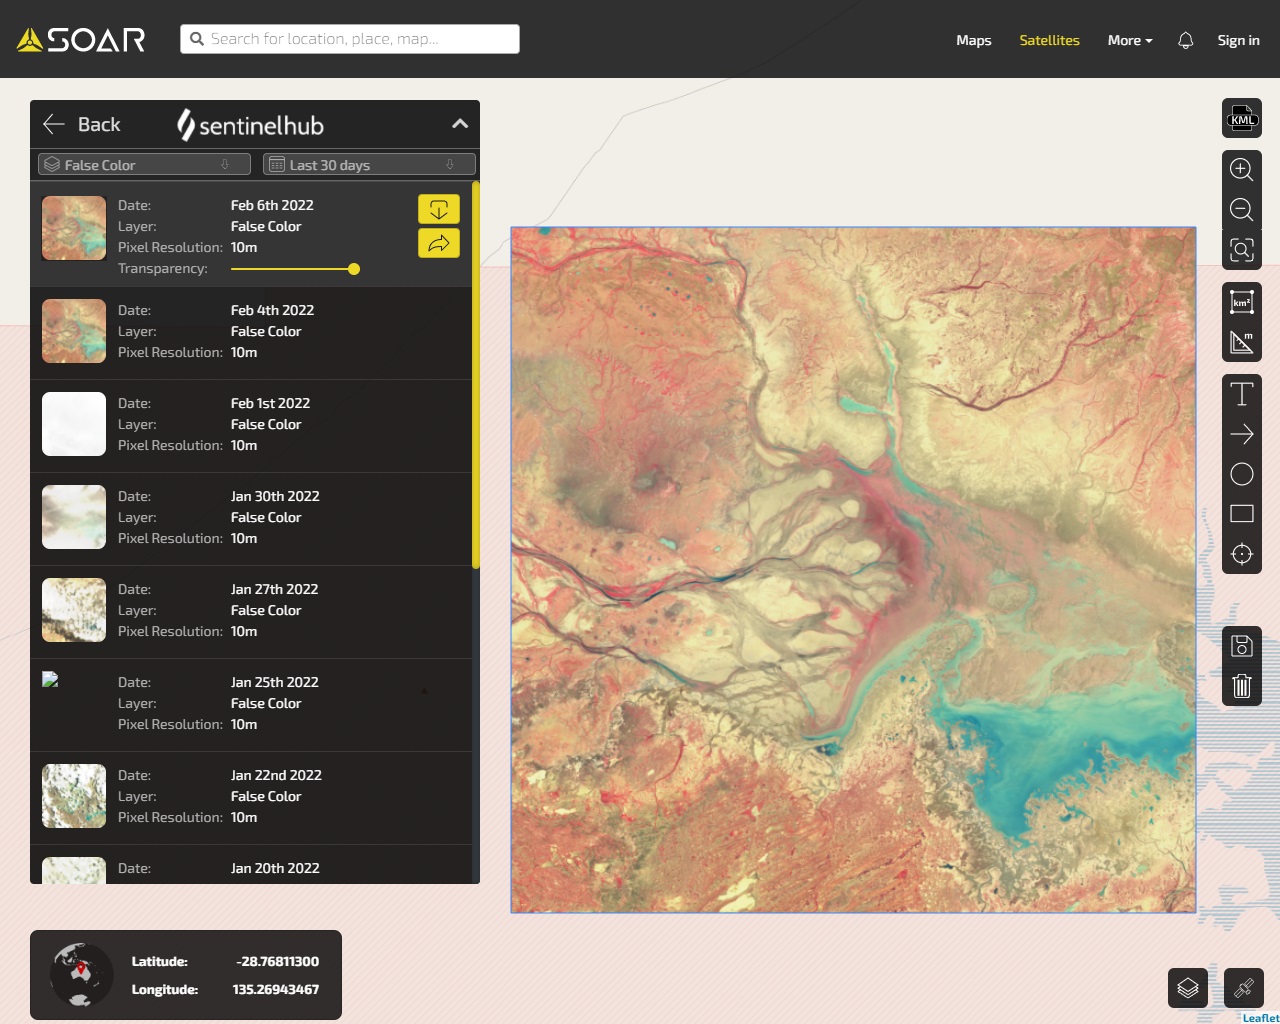Open the False Color layer dropdown

coord(145,164)
